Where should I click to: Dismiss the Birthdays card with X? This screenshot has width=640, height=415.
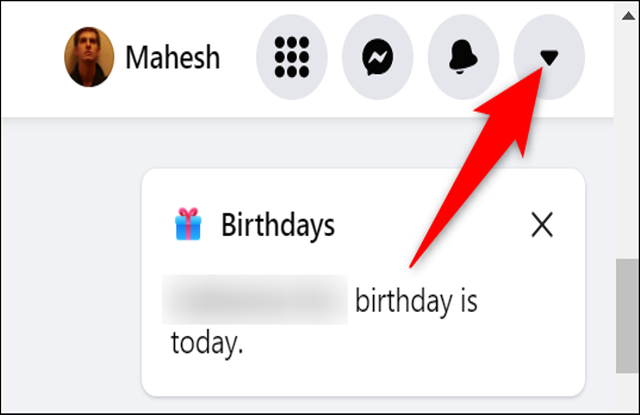542,224
